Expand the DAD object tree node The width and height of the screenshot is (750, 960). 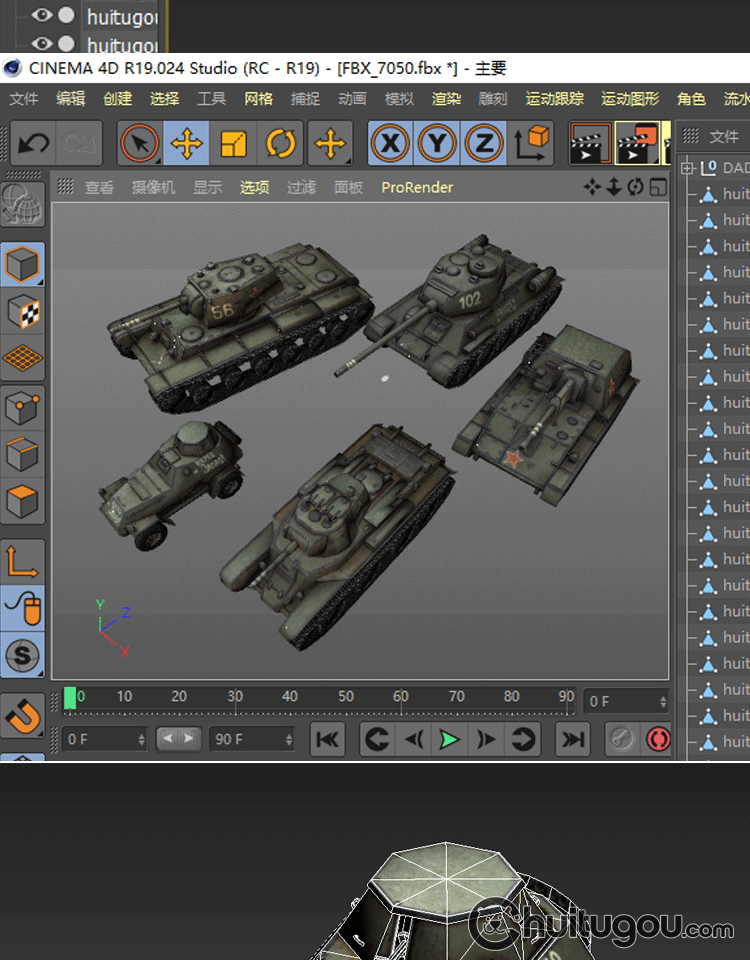(687, 168)
